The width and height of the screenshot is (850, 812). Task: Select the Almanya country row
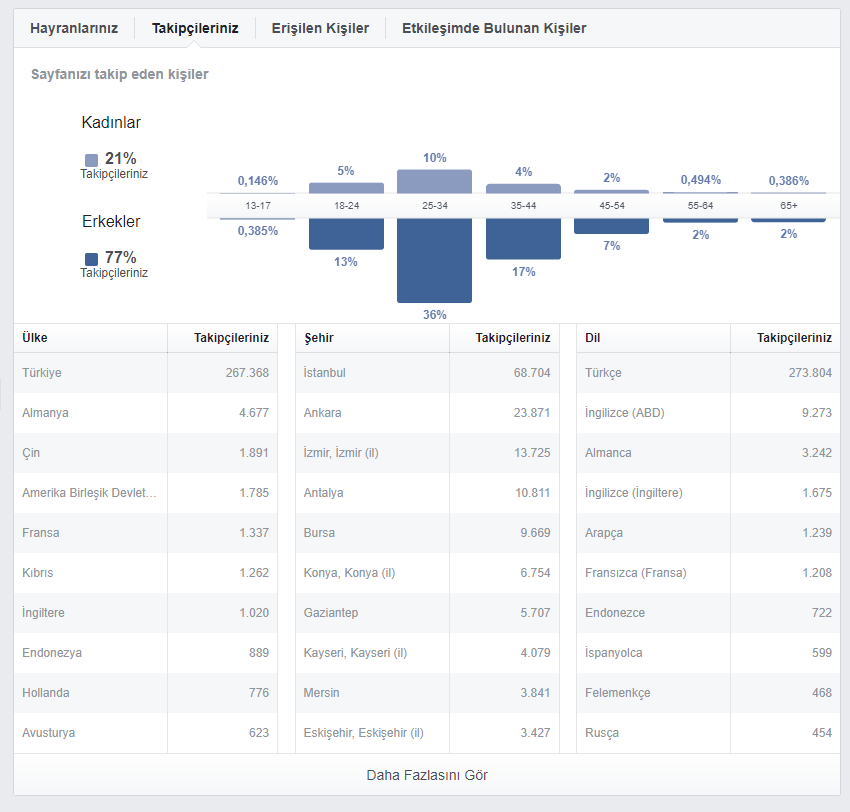click(145, 413)
